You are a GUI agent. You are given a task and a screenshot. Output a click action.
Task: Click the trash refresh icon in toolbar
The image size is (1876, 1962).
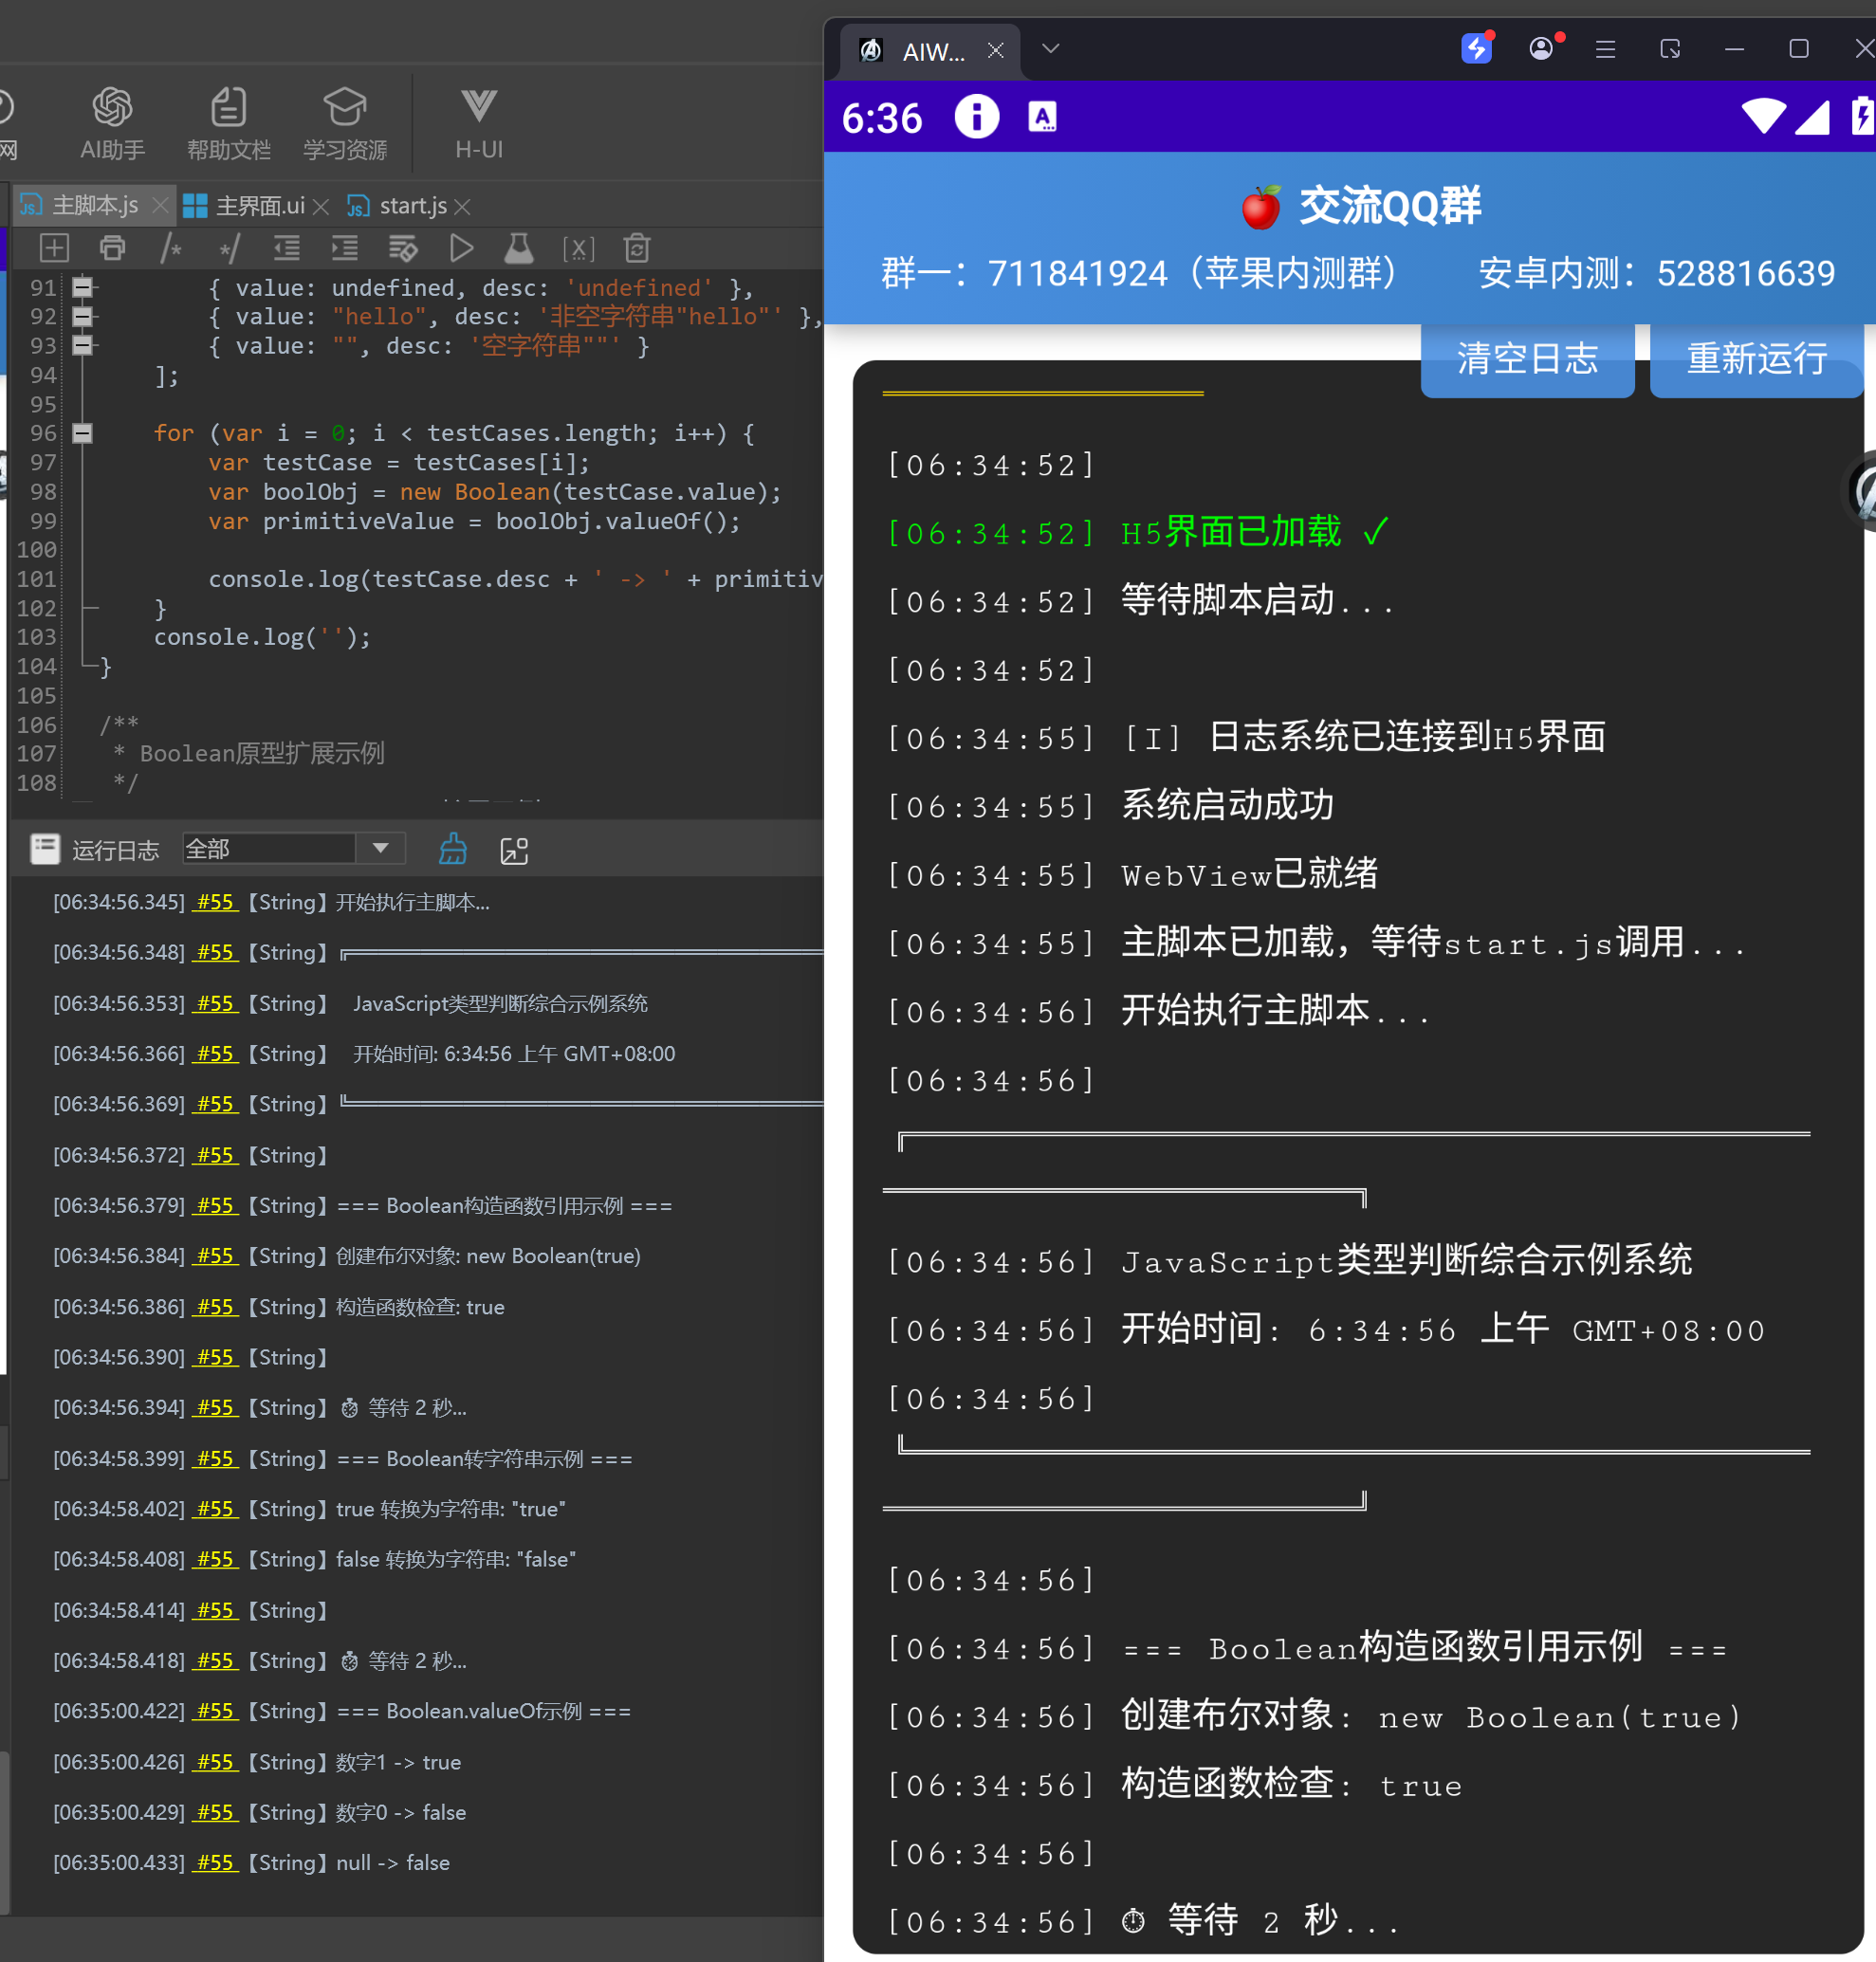tap(637, 248)
